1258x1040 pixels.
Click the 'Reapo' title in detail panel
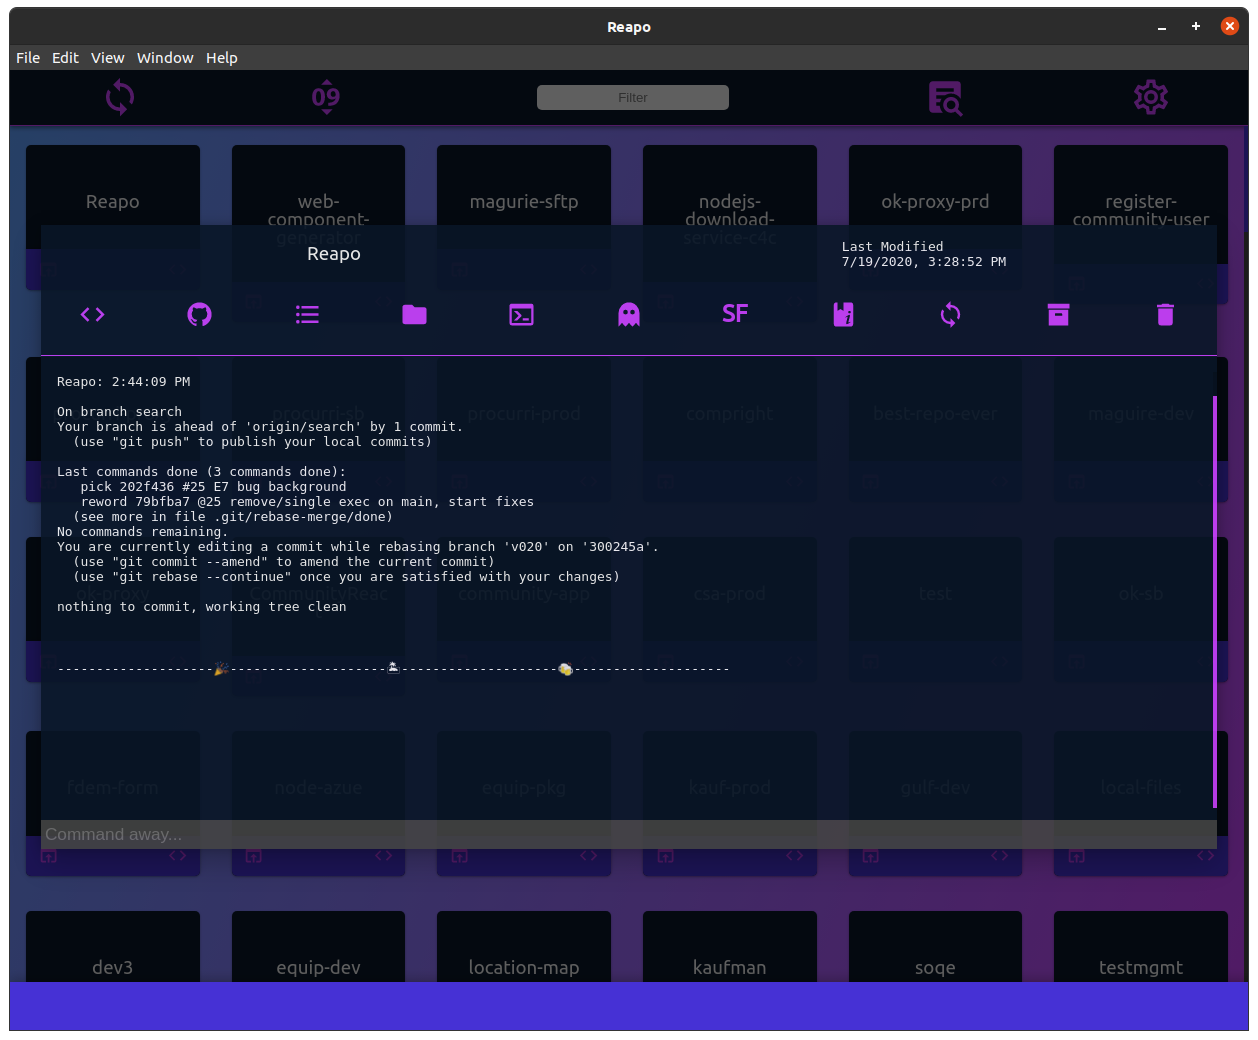coord(334,254)
